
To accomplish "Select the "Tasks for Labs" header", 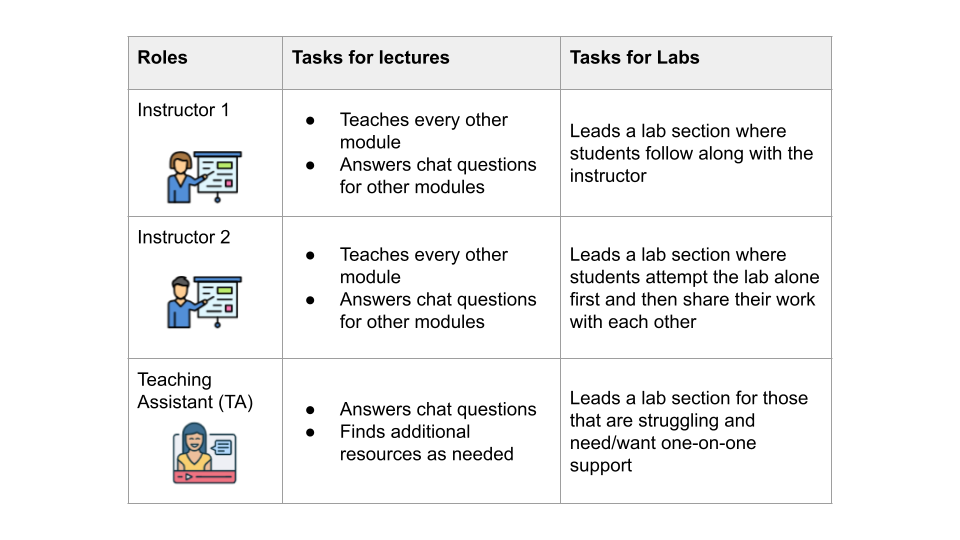I will tap(634, 58).
